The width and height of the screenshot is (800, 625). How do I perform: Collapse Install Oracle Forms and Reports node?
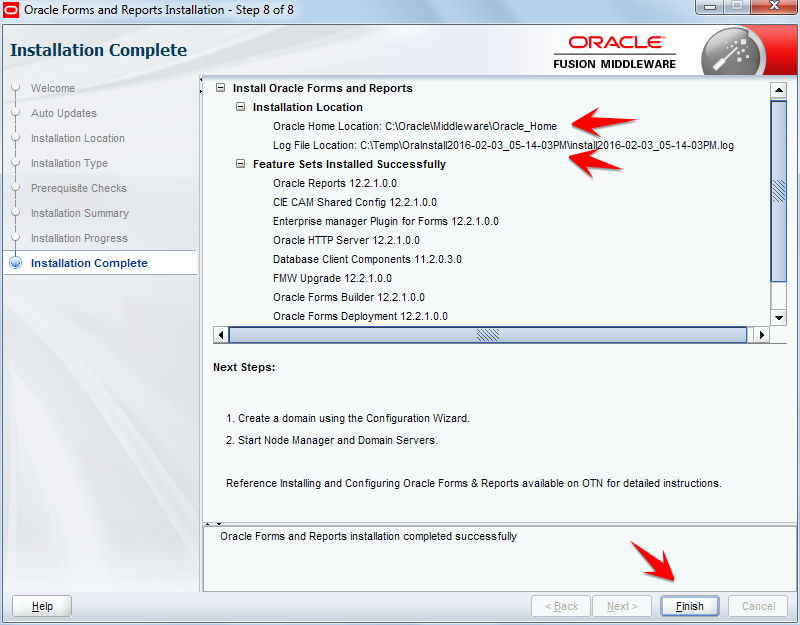(220, 88)
